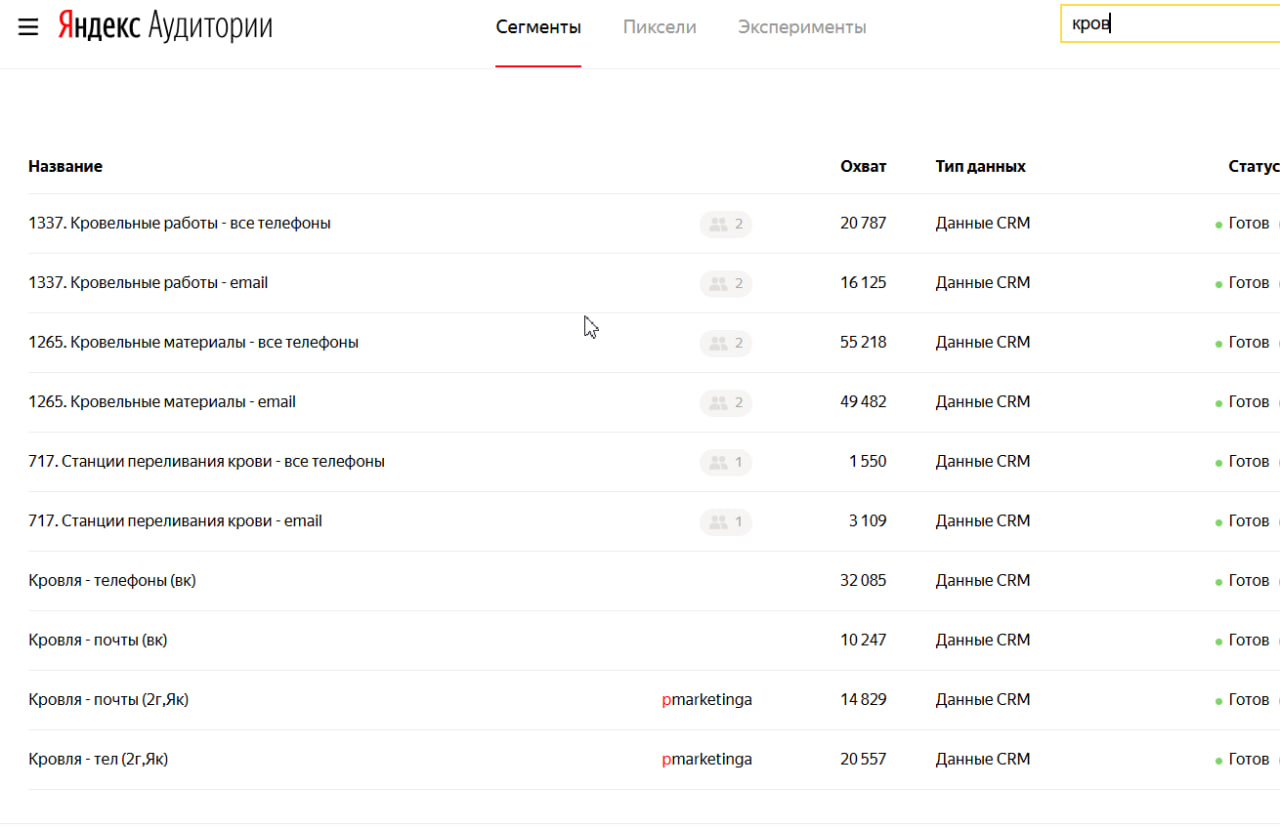Click the Охват column header
1280x828 pixels.
(862, 166)
